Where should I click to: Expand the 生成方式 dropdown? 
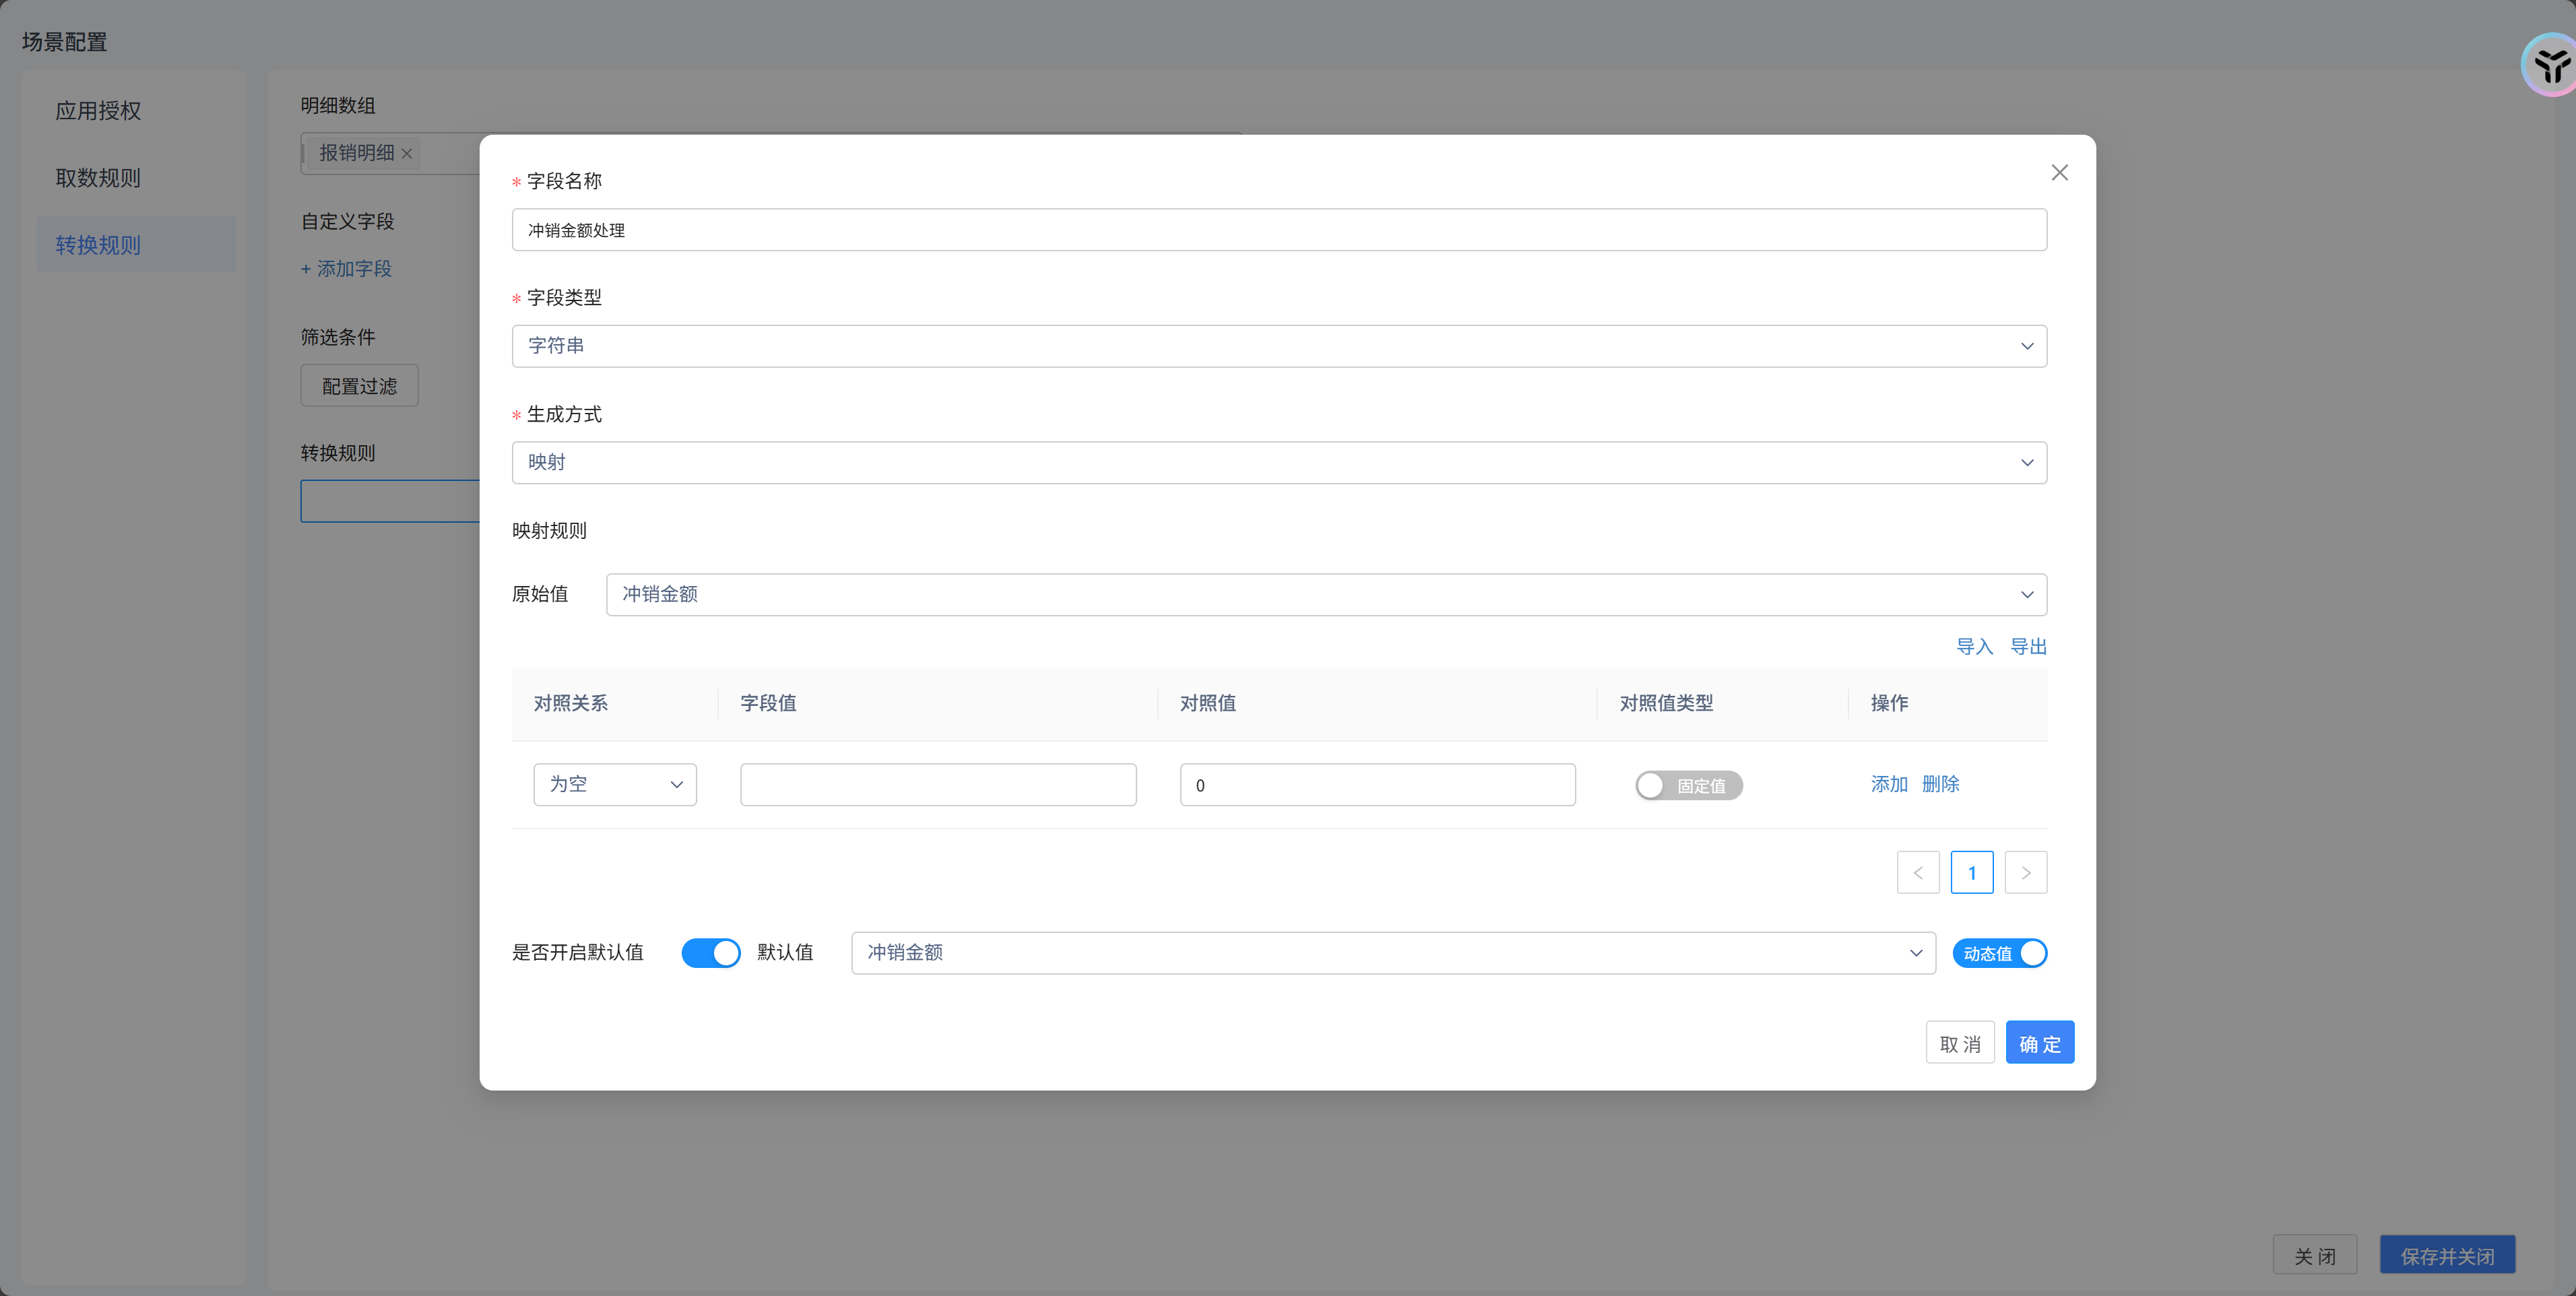coord(1278,463)
